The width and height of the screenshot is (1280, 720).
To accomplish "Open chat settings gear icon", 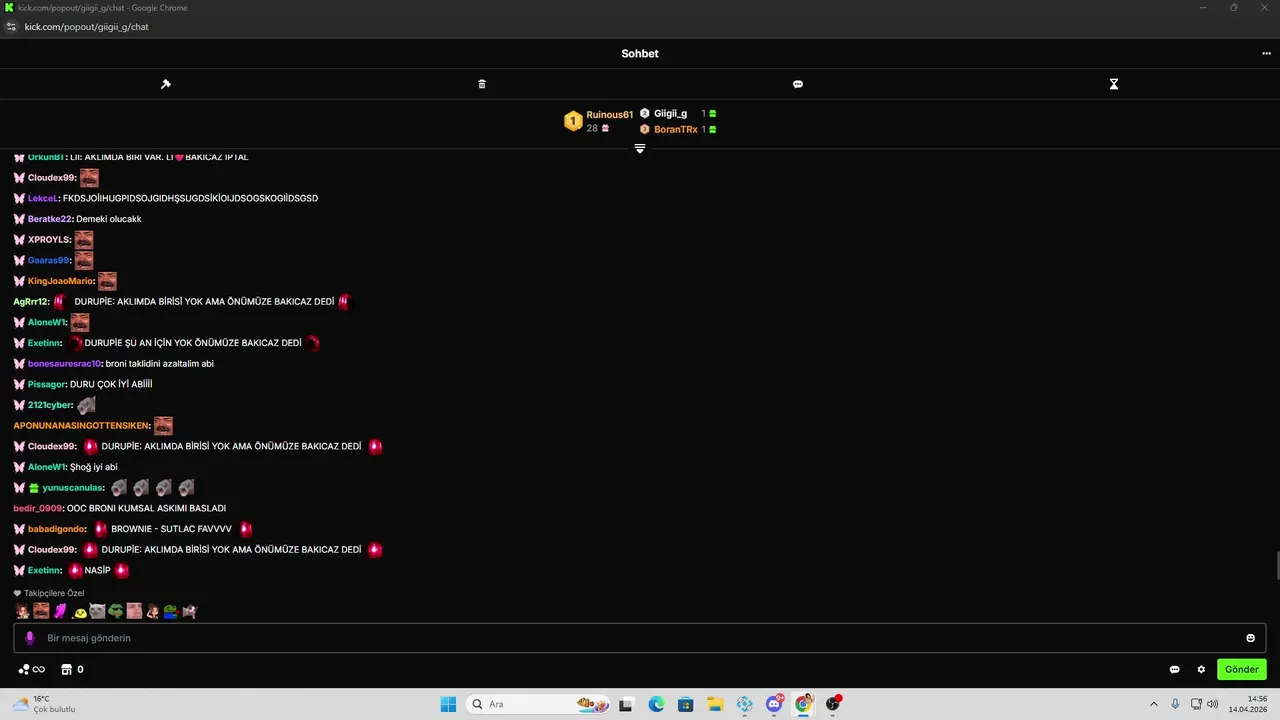I will [1201, 670].
